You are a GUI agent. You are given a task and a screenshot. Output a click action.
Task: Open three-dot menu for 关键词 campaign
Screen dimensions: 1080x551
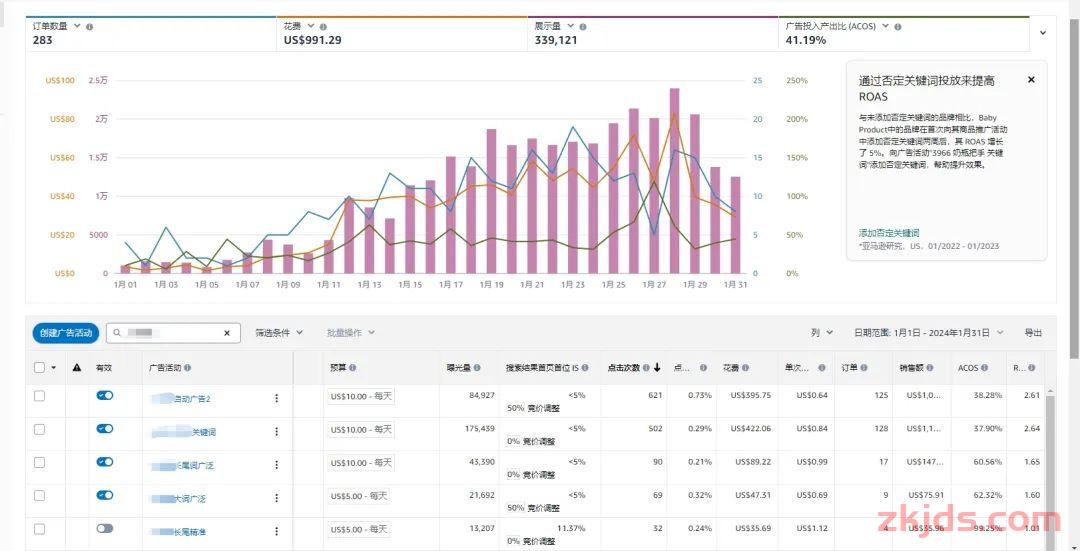(x=277, y=432)
